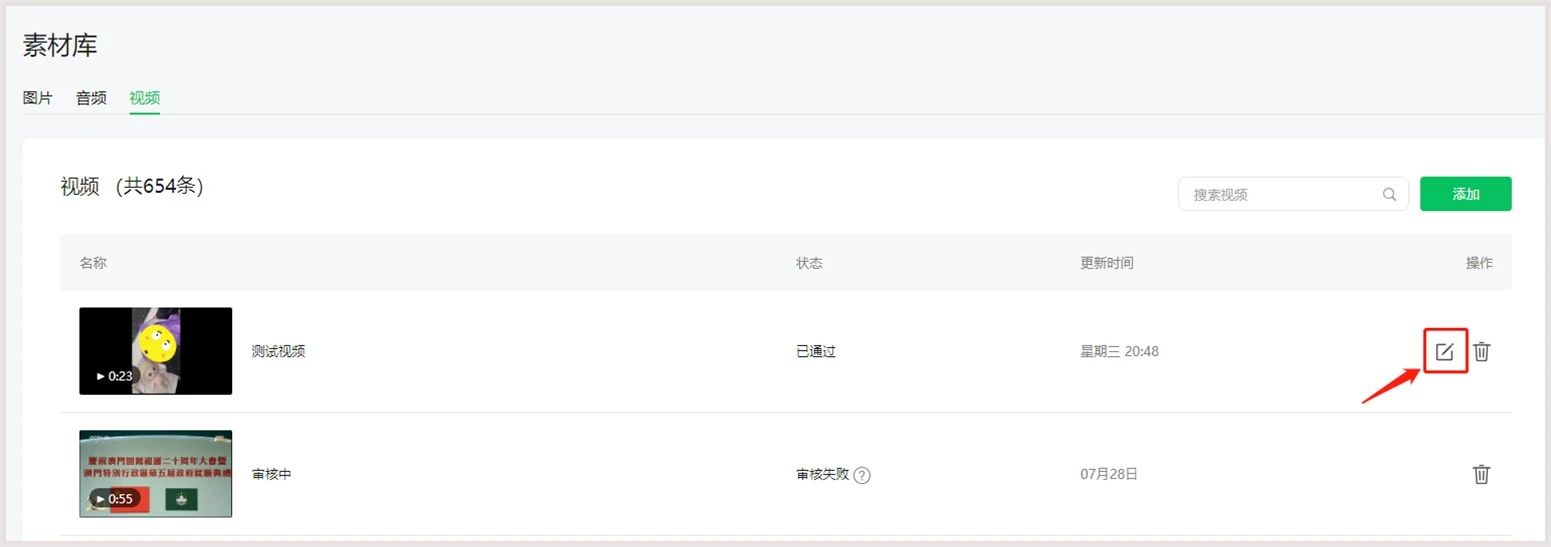Switch to the 音频 tab

[91, 98]
